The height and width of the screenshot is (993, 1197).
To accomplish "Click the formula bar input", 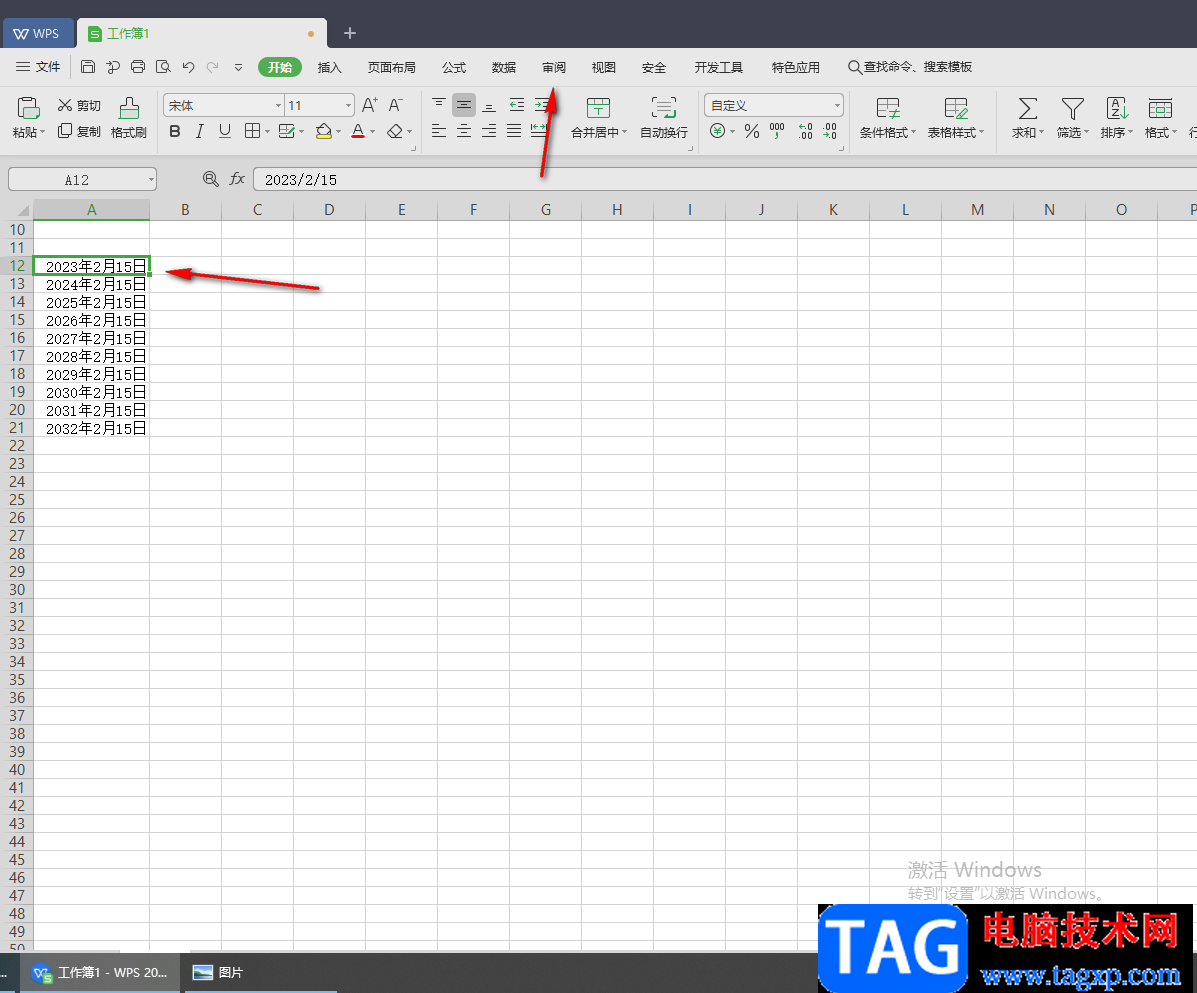I will pyautogui.click(x=724, y=180).
